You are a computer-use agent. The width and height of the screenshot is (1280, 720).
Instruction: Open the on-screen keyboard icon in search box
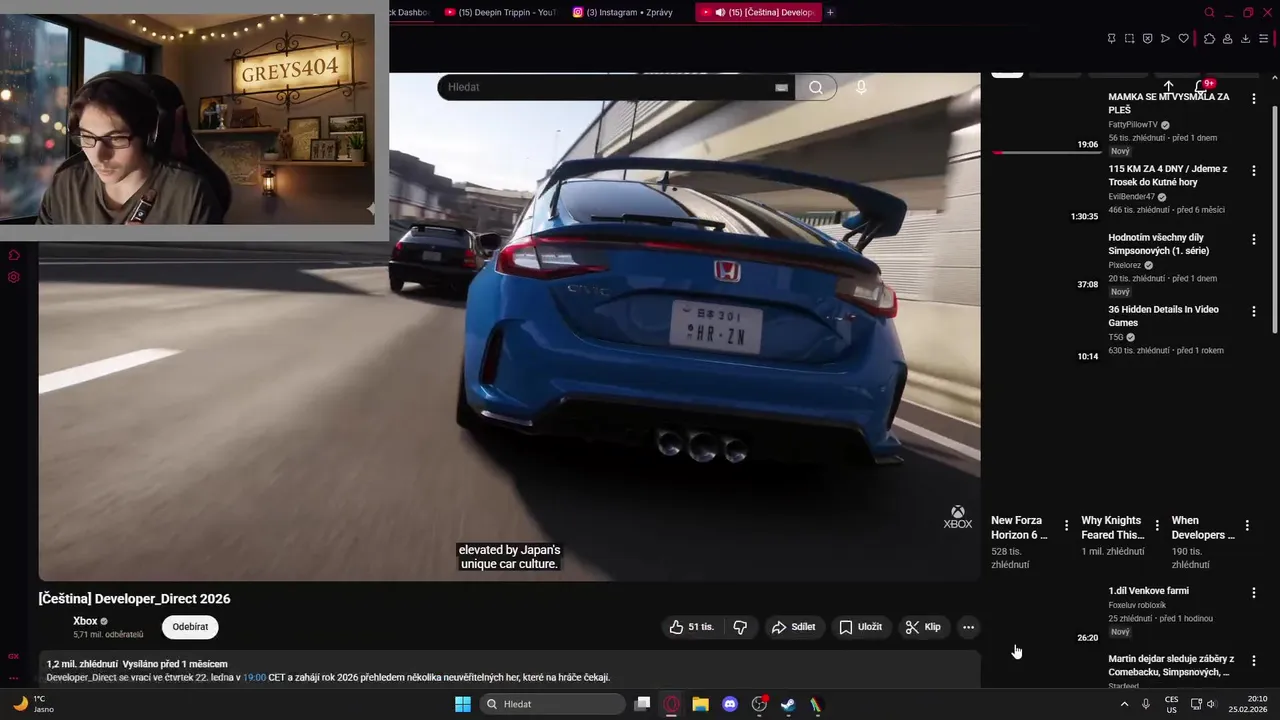(x=781, y=88)
